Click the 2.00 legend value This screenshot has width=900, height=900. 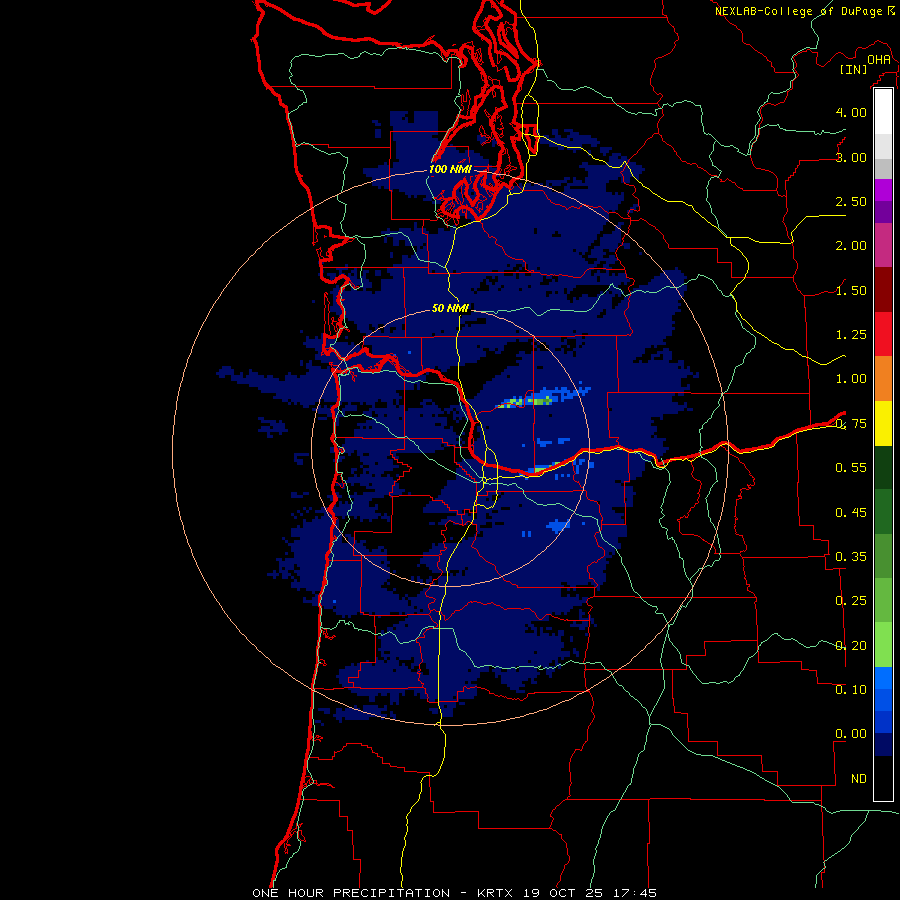point(851,246)
